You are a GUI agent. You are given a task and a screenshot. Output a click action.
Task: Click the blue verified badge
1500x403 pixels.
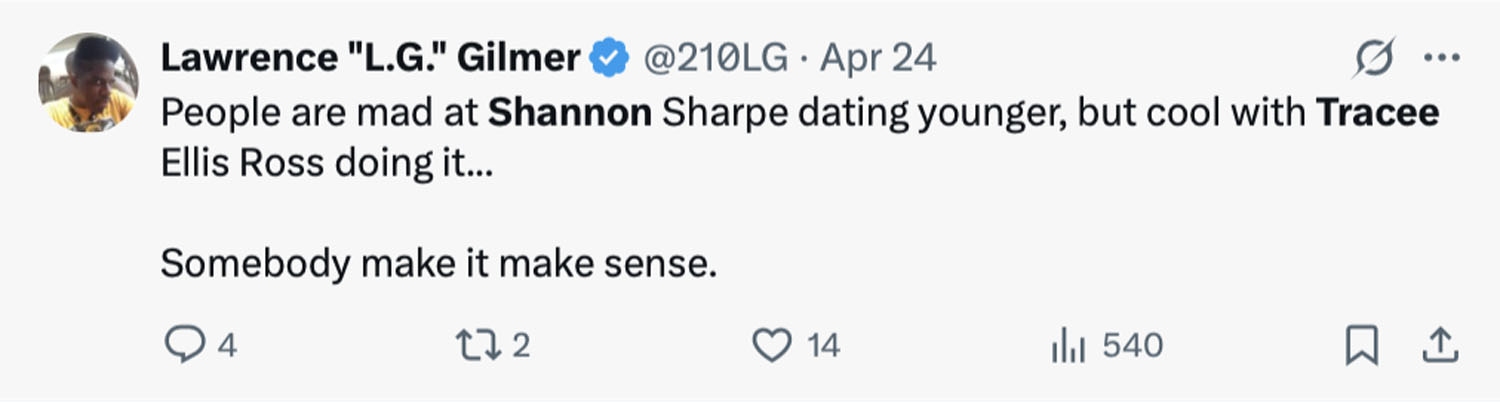tap(608, 60)
